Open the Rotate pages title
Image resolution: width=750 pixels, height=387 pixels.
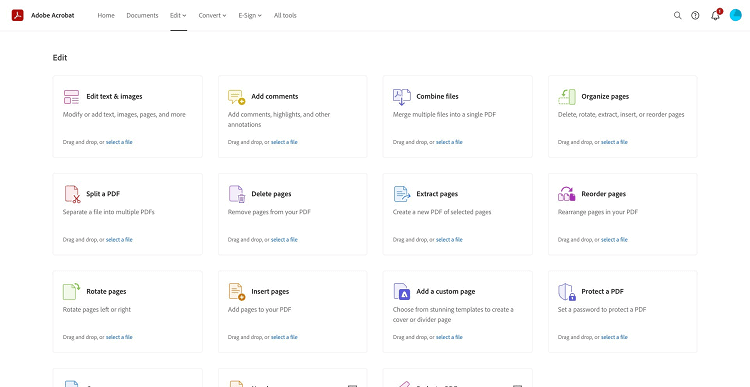click(x=106, y=292)
